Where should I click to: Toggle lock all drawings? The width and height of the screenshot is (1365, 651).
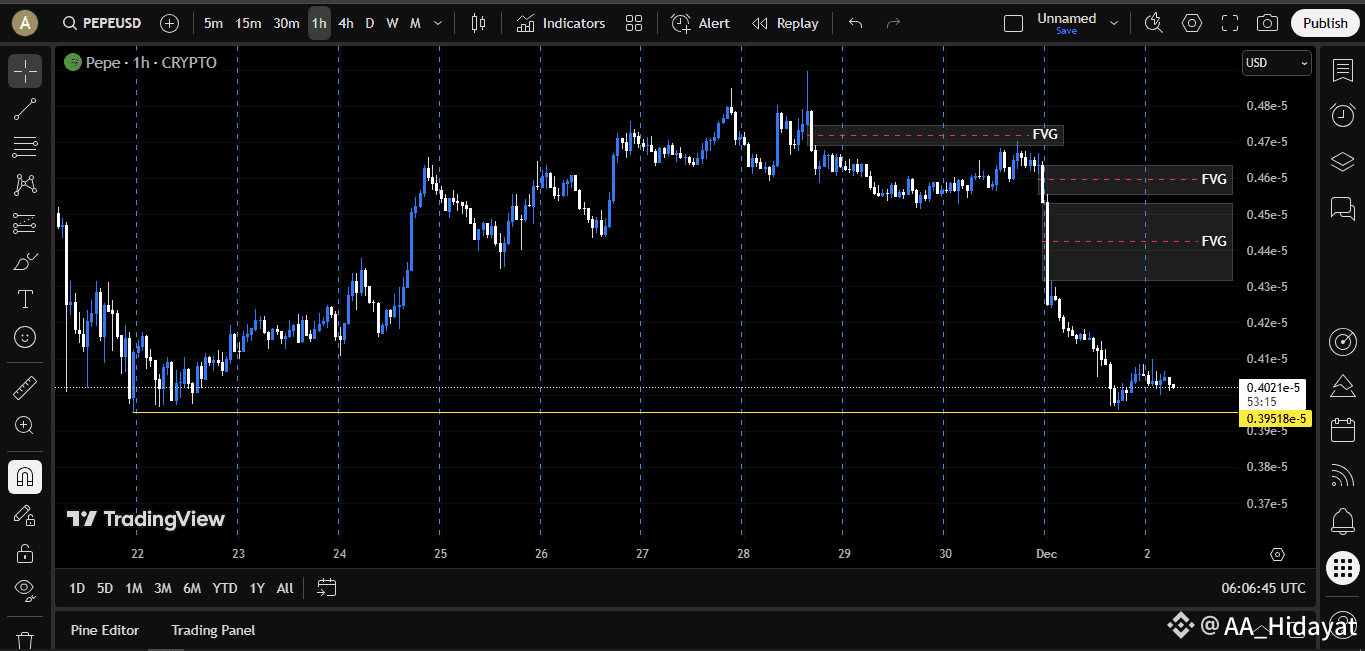[25, 552]
